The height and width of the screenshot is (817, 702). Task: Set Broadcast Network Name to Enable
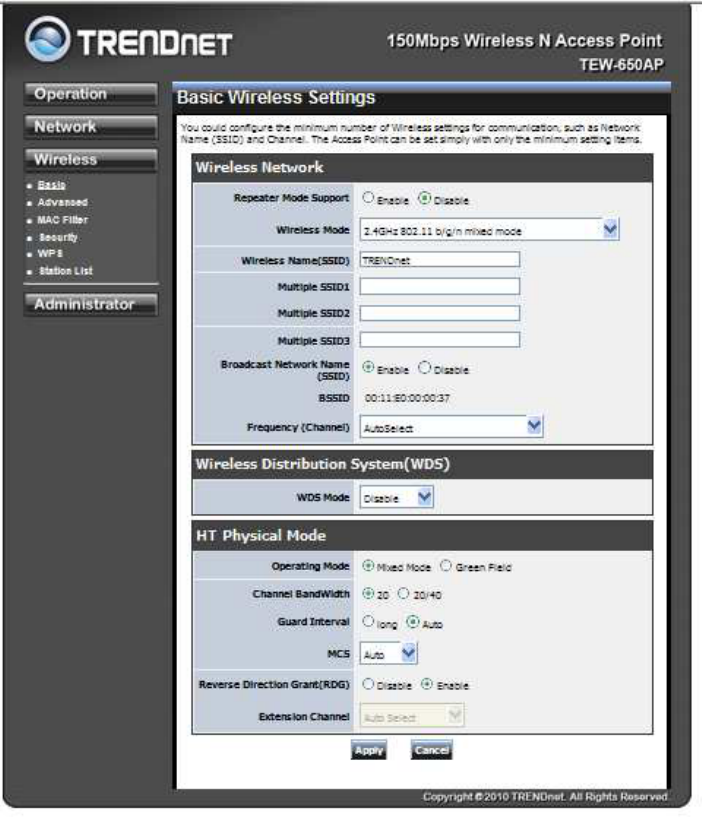(x=368, y=367)
